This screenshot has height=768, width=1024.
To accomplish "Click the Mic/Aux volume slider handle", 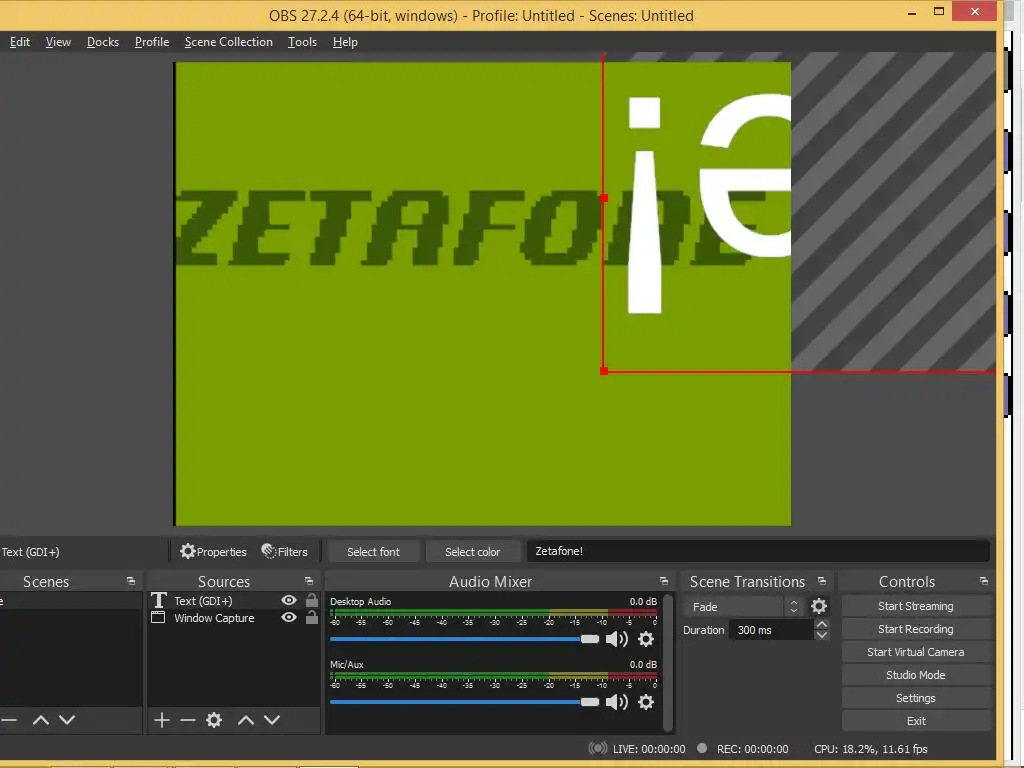I will tap(590, 702).
